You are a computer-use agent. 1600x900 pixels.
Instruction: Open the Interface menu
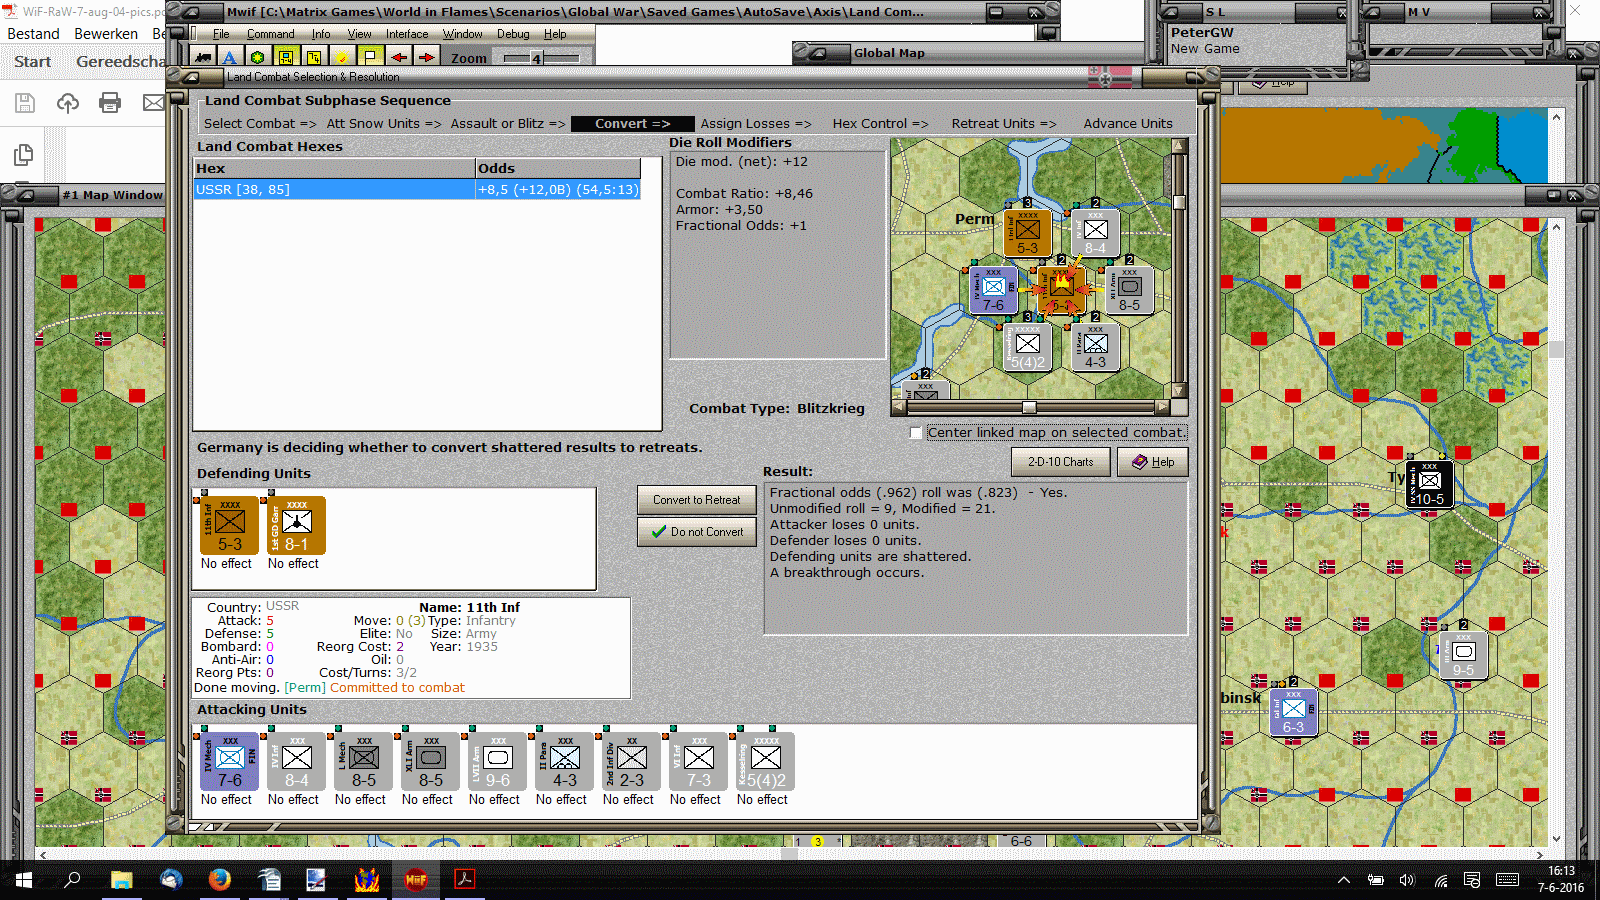407,34
